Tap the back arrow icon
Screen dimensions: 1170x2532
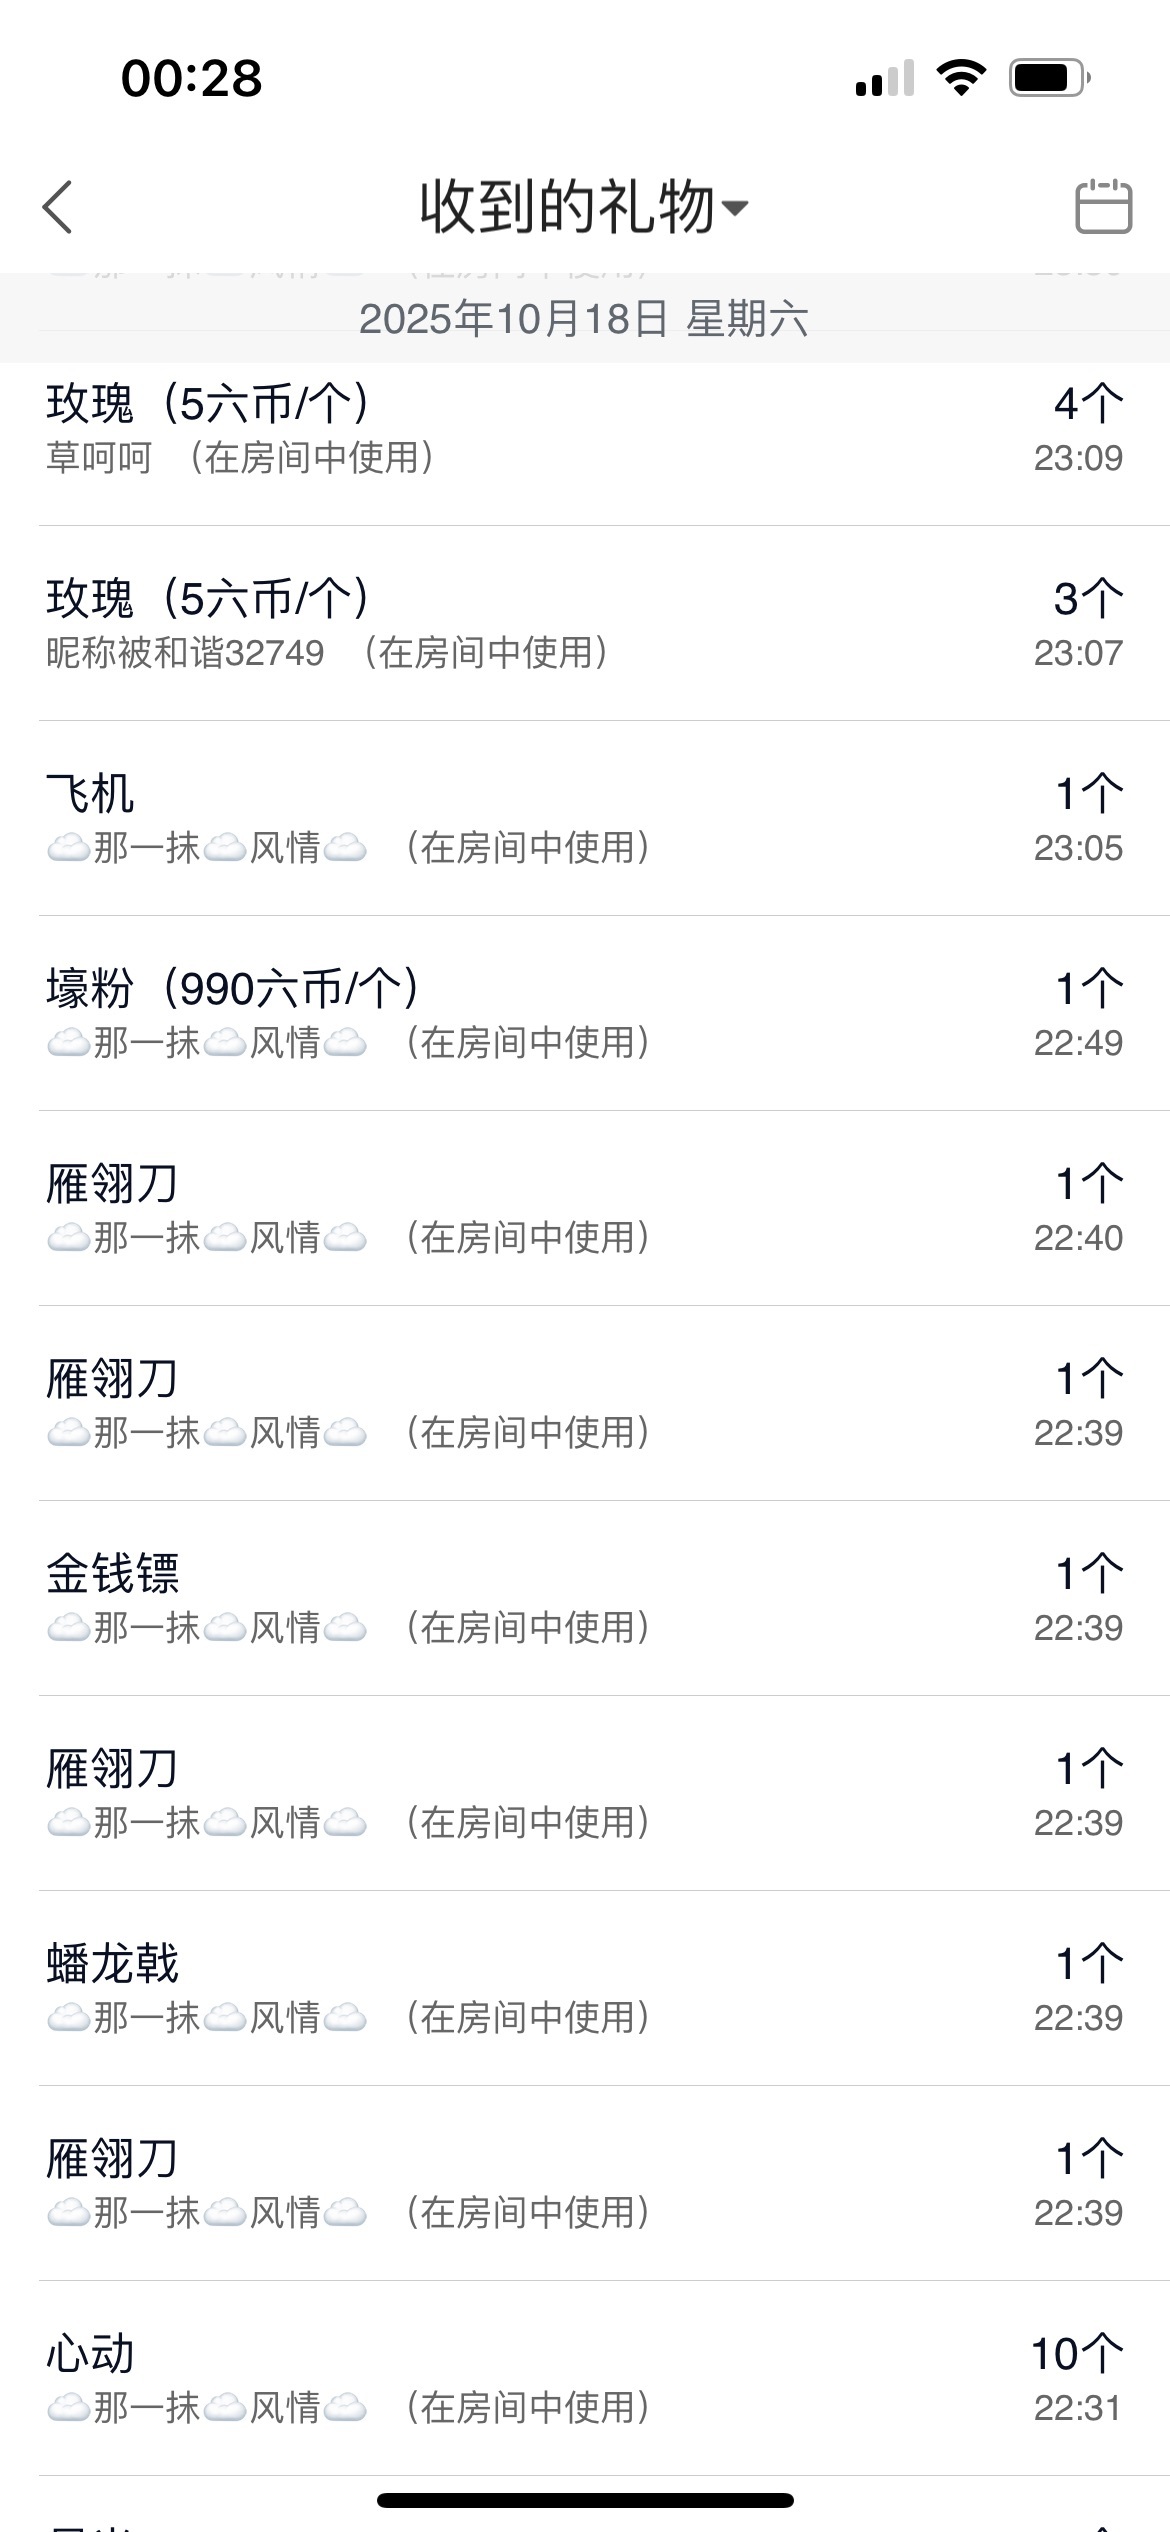click(x=58, y=207)
